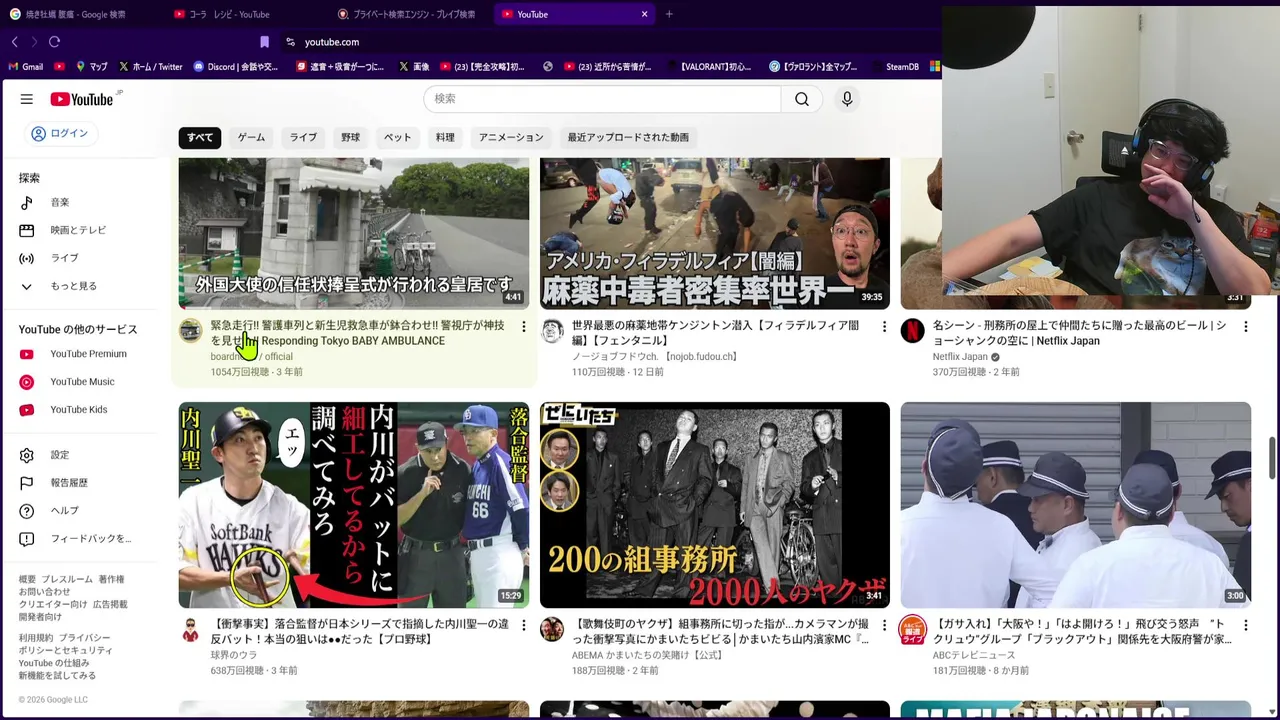Open Gmail bookmark

pyautogui.click(x=26, y=67)
